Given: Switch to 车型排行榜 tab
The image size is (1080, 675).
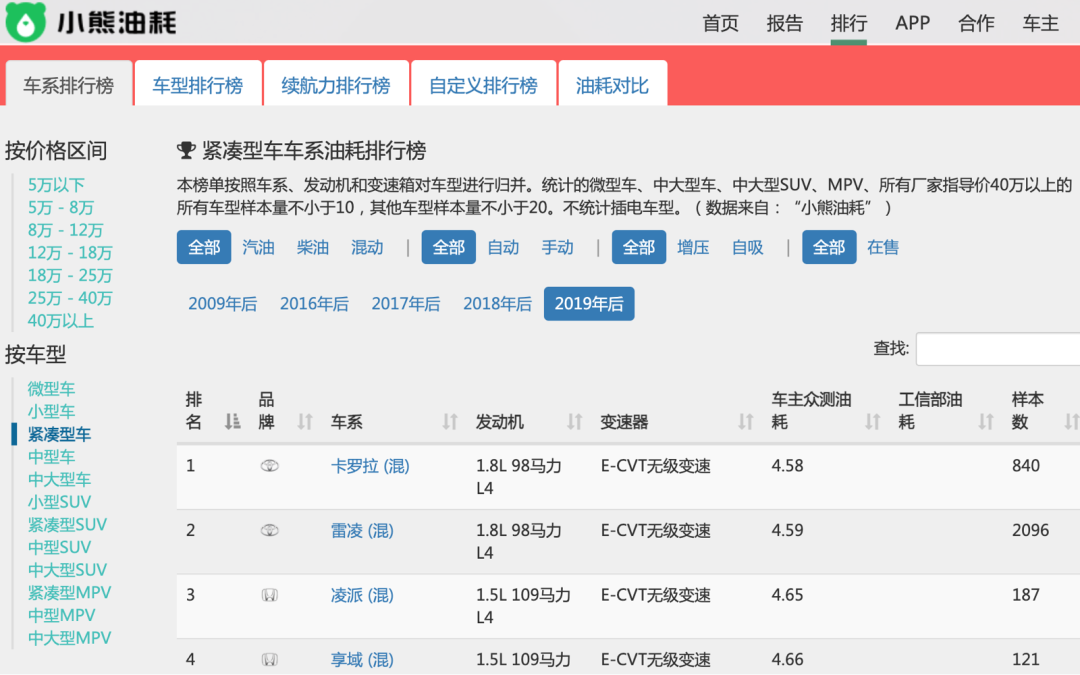Looking at the screenshot, I should (198, 85).
